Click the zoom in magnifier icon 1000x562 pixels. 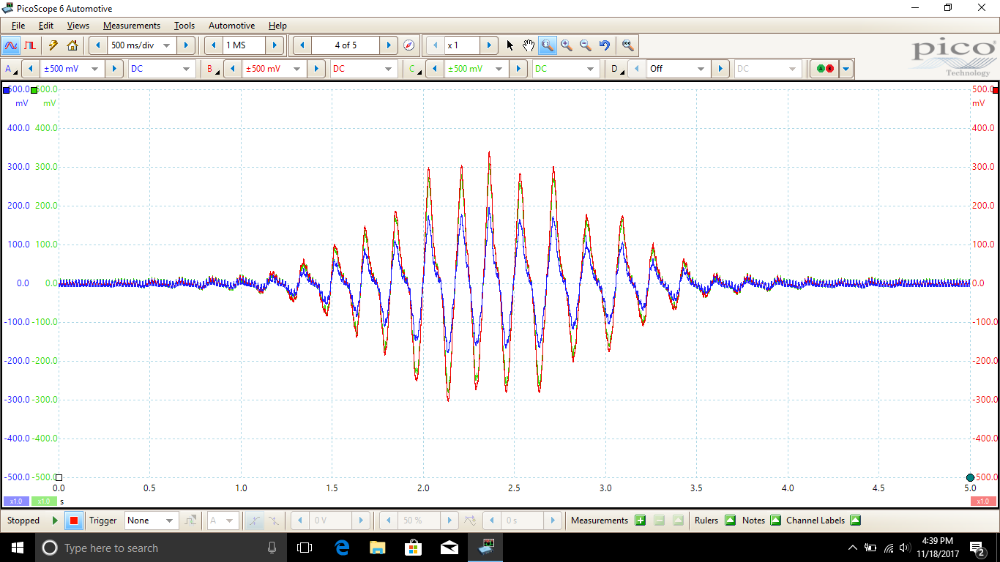pos(566,45)
